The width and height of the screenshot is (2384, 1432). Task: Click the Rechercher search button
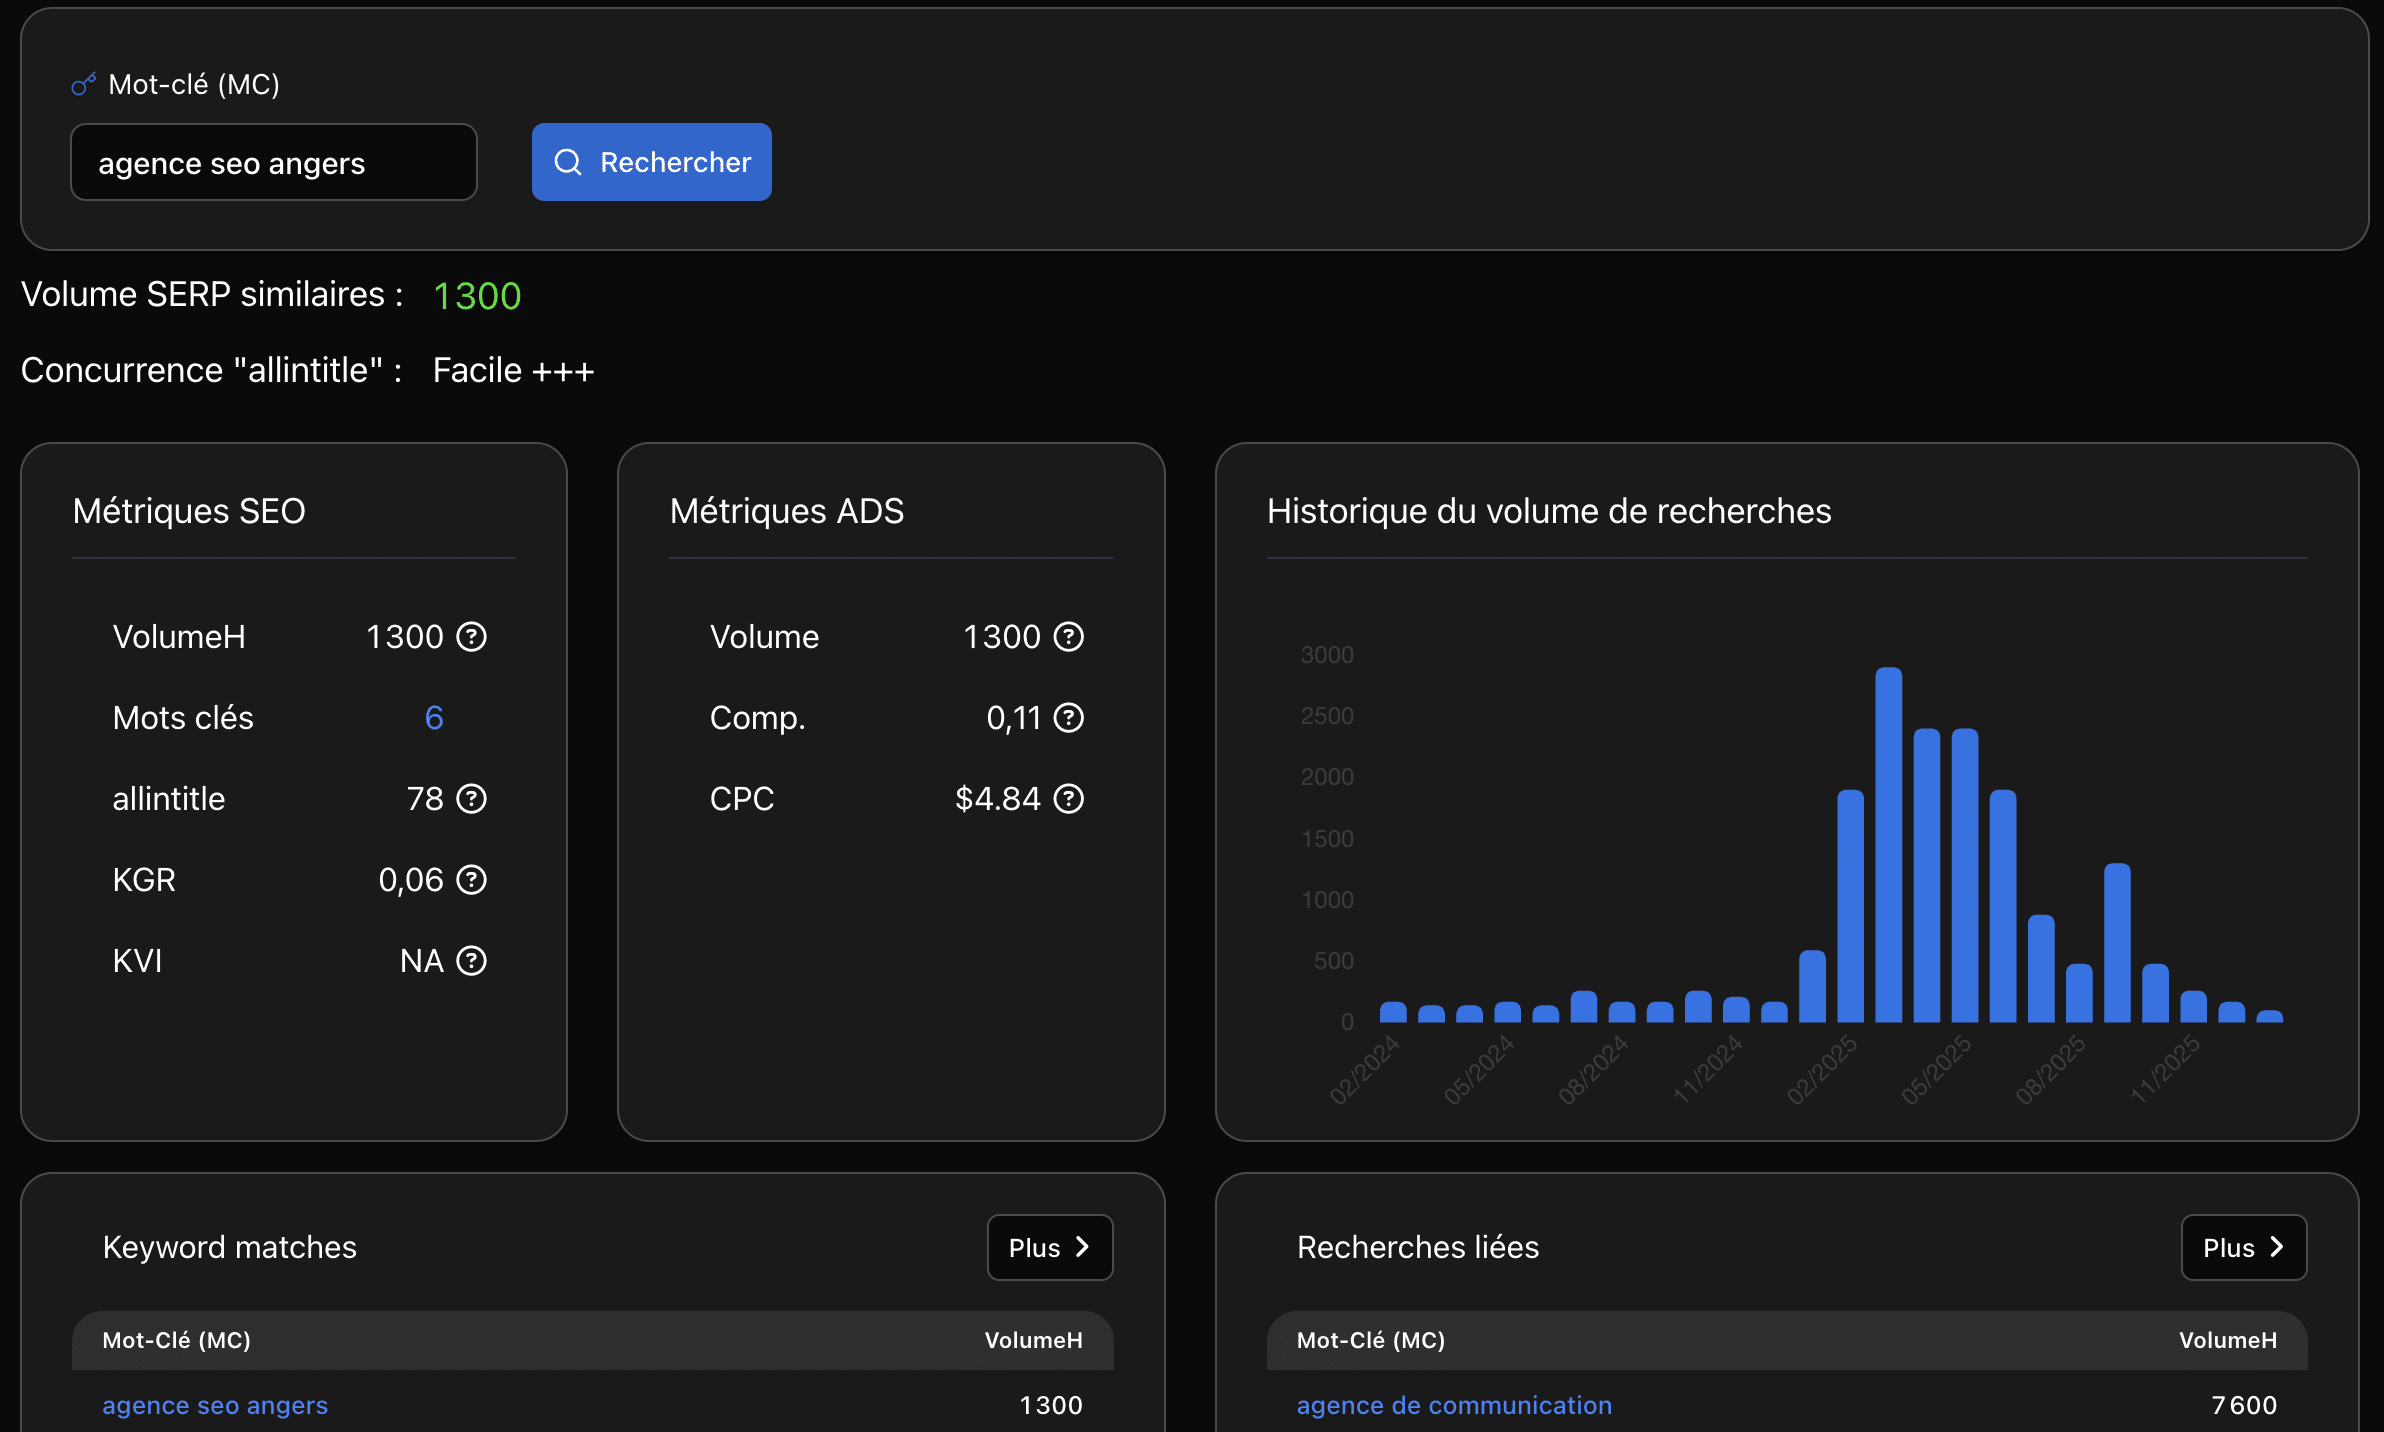click(651, 162)
